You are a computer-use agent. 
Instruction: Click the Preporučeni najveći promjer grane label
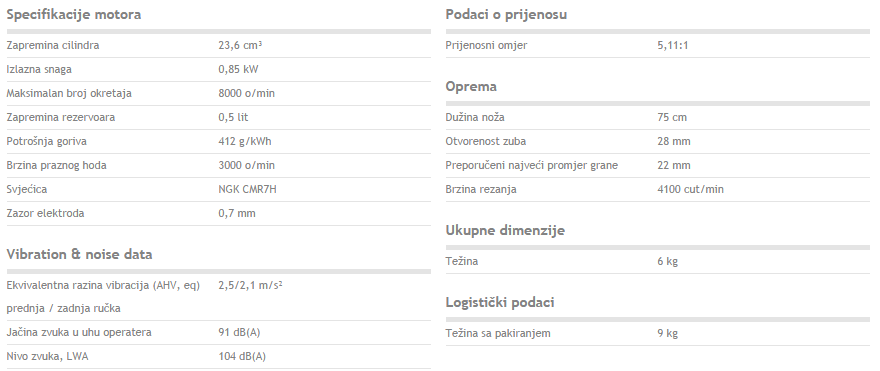point(531,166)
